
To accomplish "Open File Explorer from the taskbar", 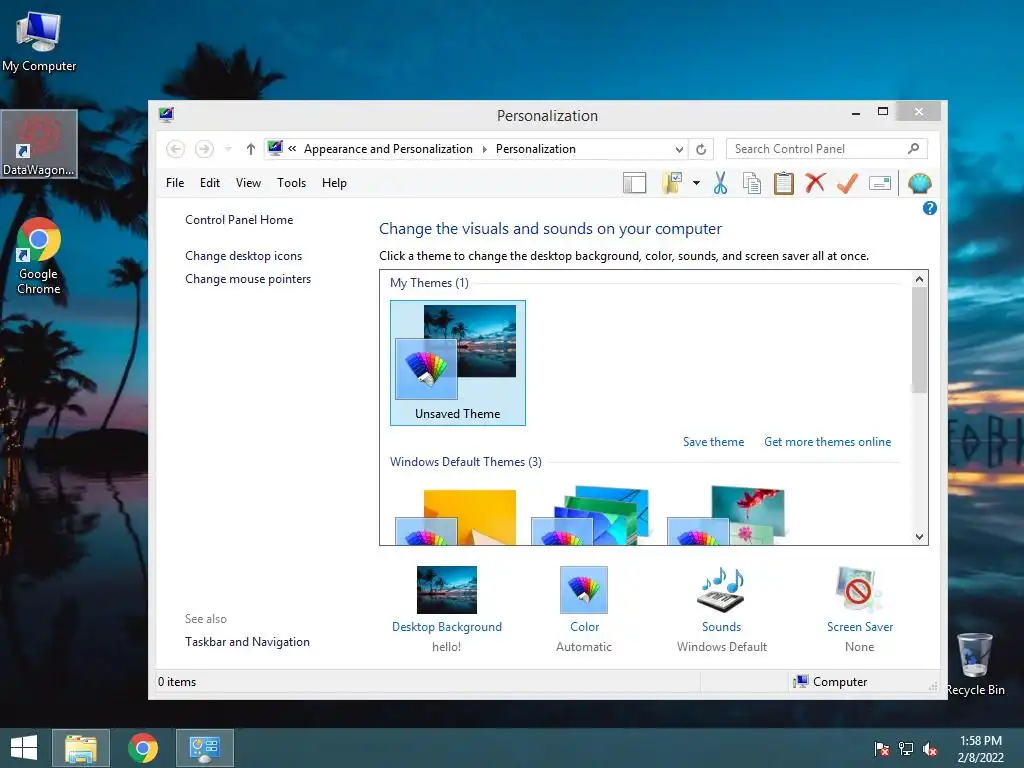I will pyautogui.click(x=81, y=748).
